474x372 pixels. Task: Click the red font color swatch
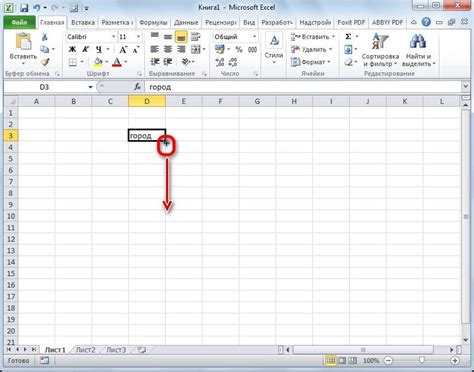point(117,62)
